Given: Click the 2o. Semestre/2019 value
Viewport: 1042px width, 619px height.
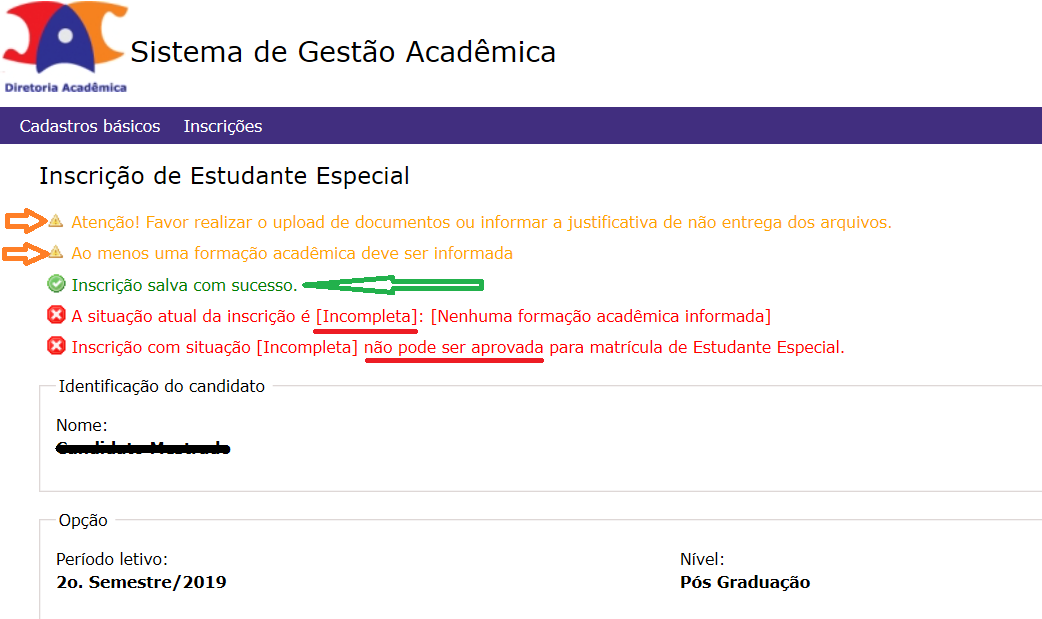Looking at the screenshot, I should [x=141, y=582].
